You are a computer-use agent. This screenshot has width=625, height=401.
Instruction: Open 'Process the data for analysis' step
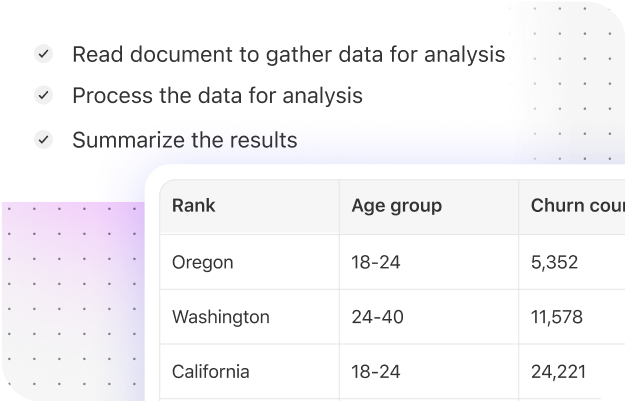click(x=217, y=96)
